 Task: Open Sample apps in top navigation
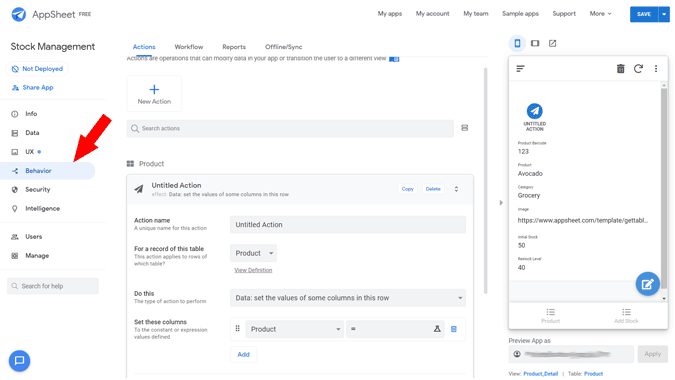click(x=520, y=14)
